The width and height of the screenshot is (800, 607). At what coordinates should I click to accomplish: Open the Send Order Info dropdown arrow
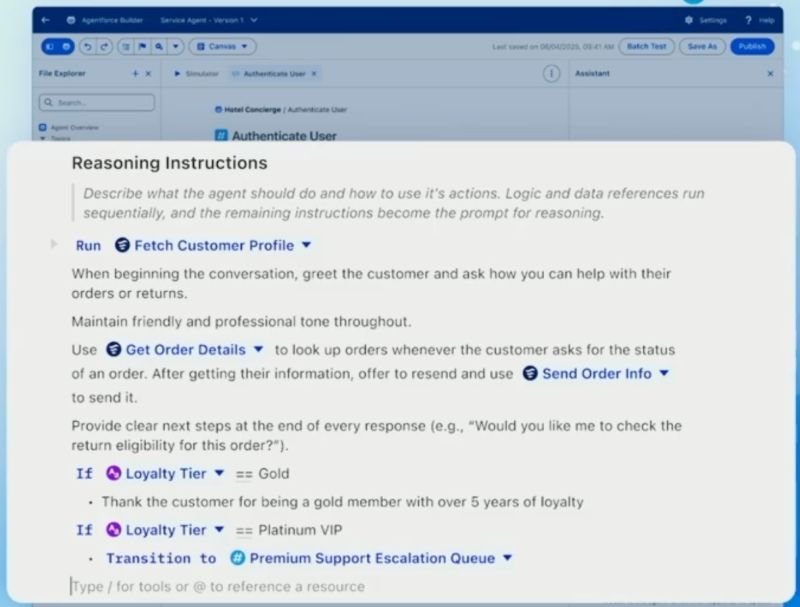(664, 373)
